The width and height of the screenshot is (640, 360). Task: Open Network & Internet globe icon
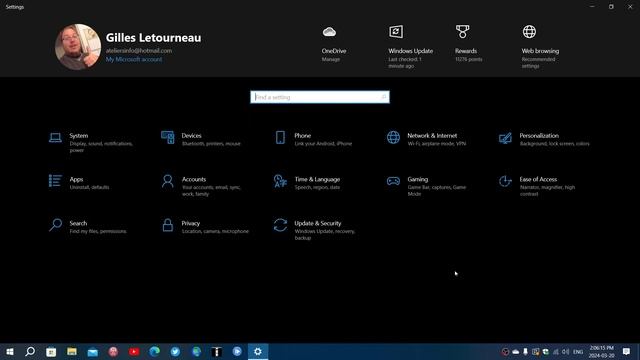(x=393, y=138)
